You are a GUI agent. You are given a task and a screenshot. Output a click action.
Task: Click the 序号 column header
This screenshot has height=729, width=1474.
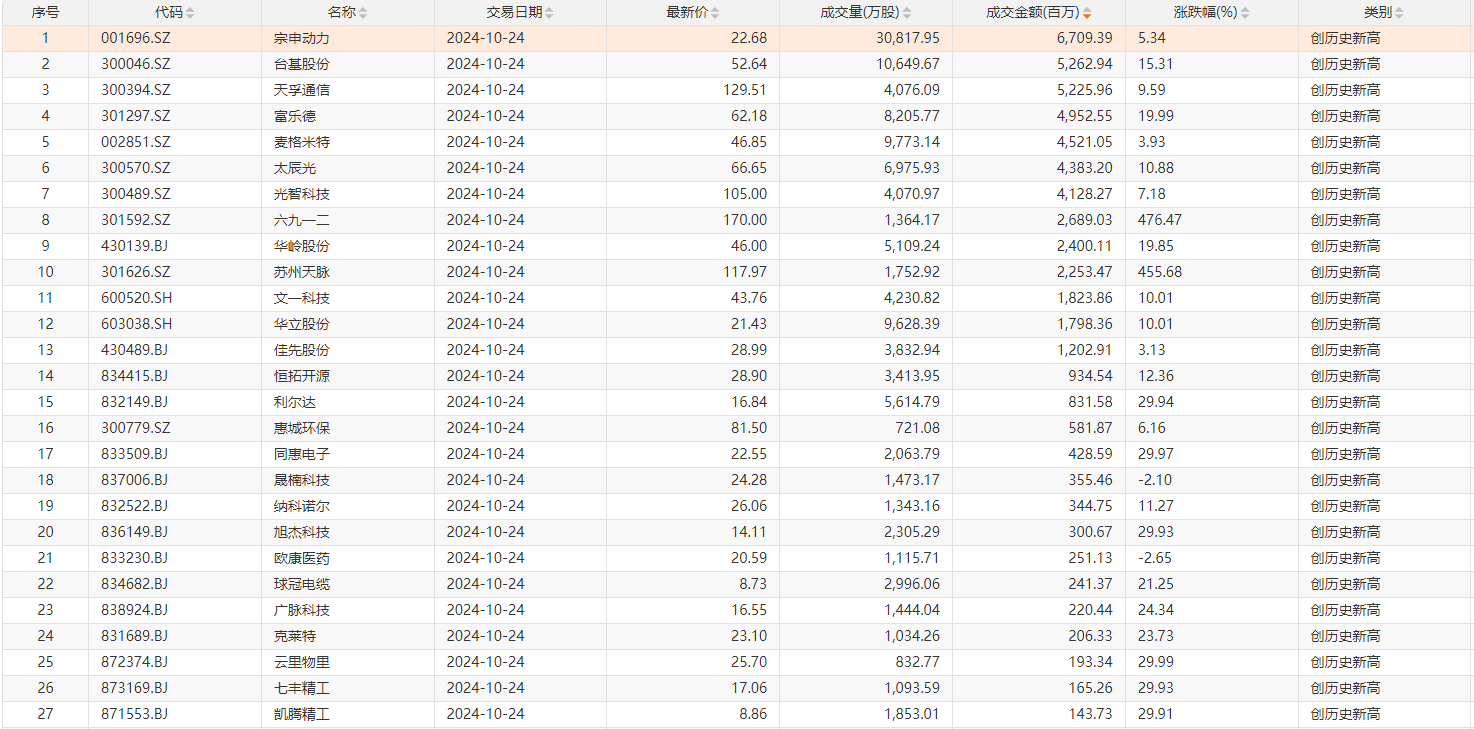tap(45, 13)
